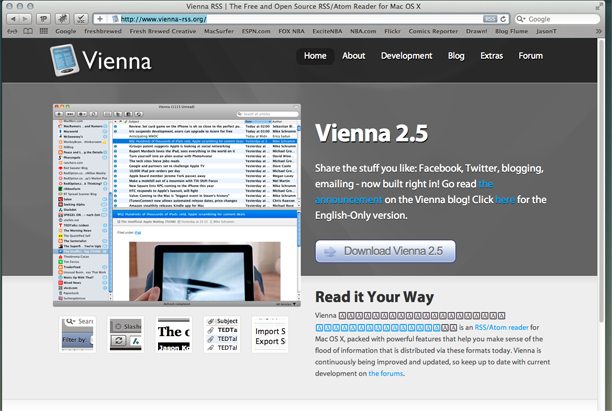The height and width of the screenshot is (411, 612).
Task: Go back with the Safari back arrow
Action: [x=13, y=19]
